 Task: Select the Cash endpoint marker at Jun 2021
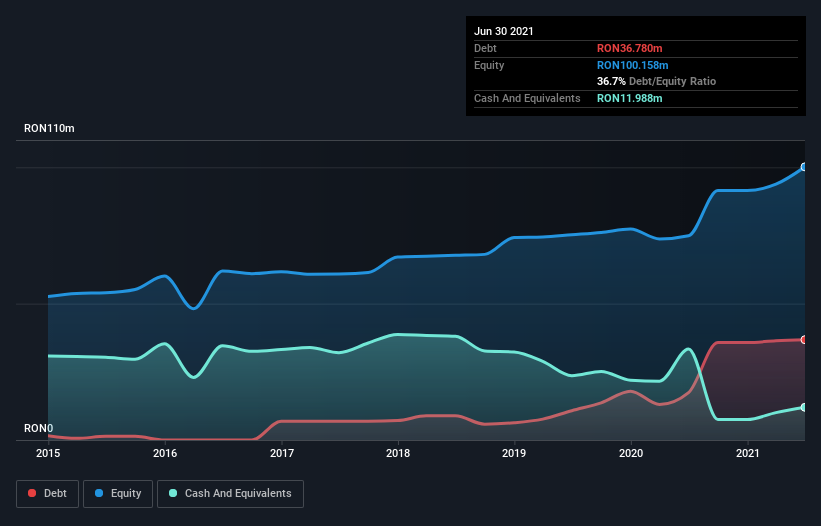(804, 407)
